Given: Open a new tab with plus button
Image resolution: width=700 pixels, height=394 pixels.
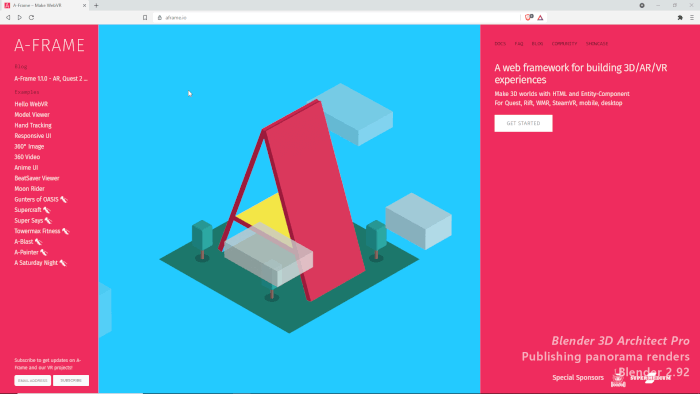Looking at the screenshot, I should pyautogui.click(x=96, y=5).
